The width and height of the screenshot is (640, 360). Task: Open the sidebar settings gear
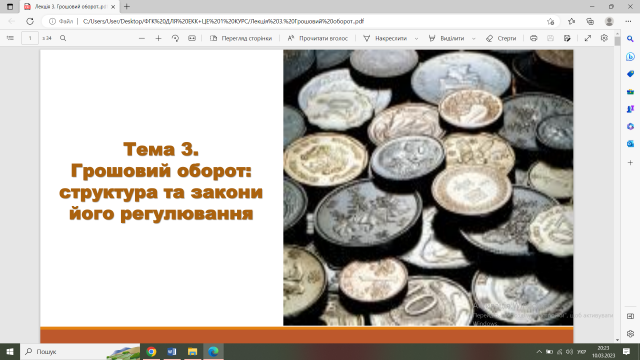630,333
